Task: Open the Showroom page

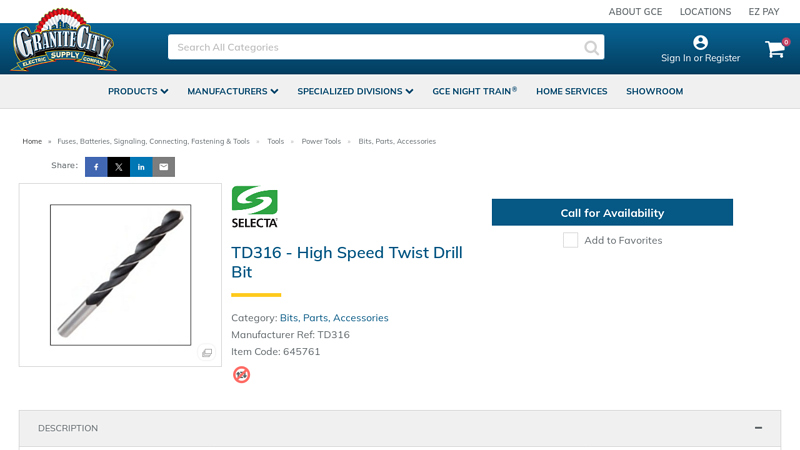Action: coord(655,91)
